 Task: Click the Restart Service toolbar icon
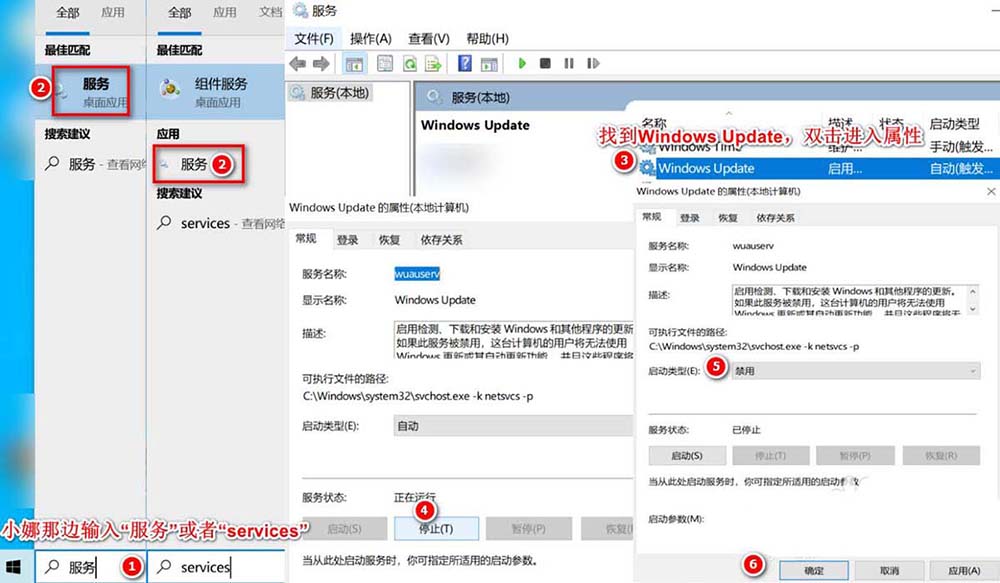(593, 63)
